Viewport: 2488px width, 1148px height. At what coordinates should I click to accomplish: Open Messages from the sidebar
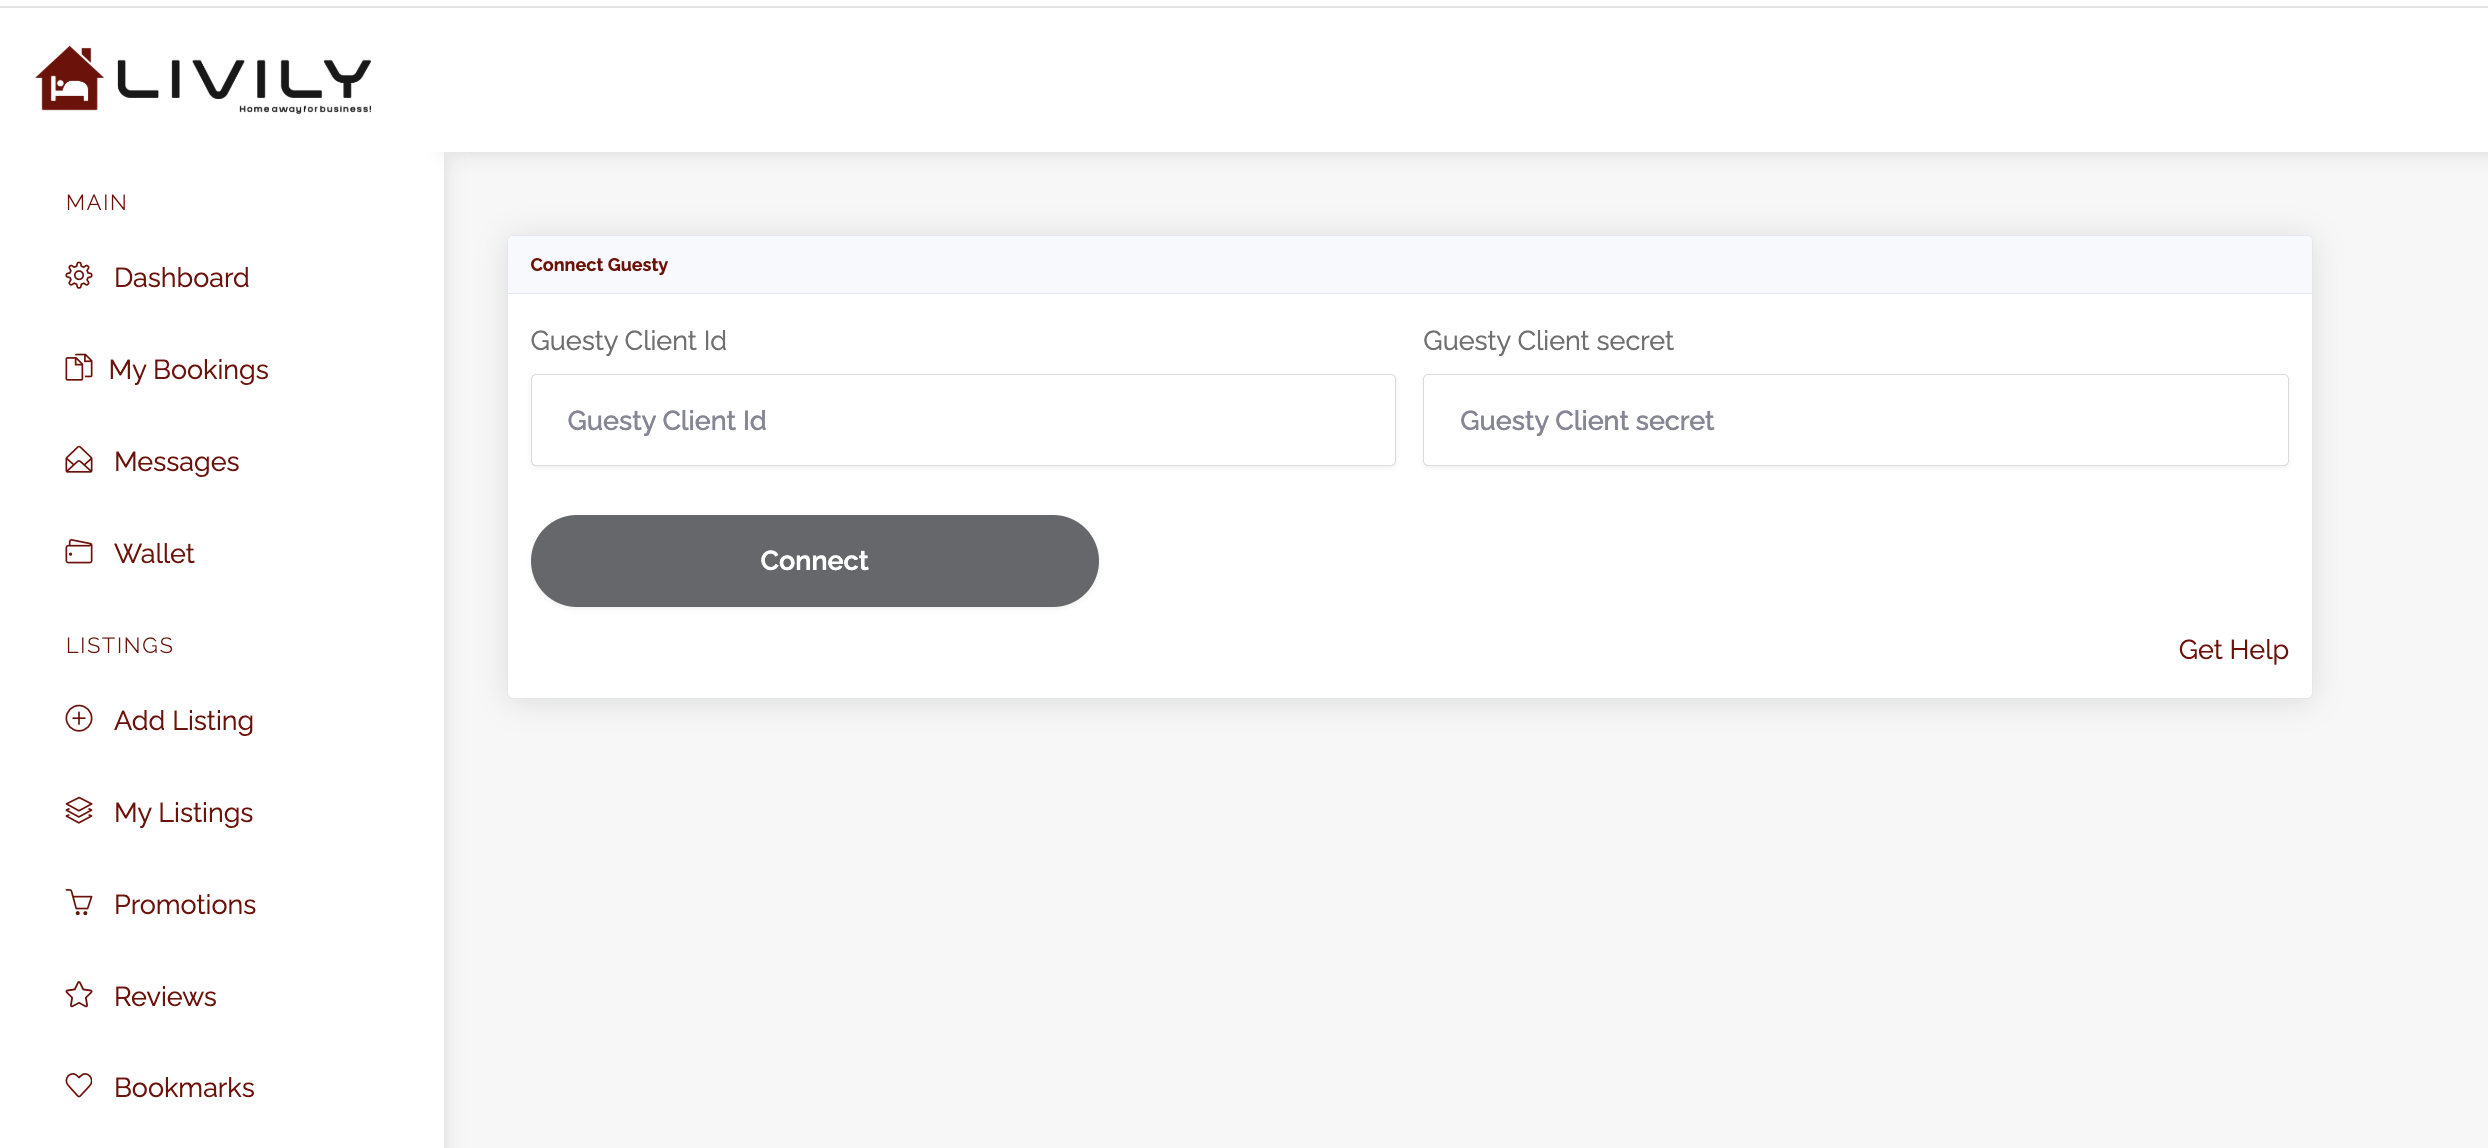[x=176, y=461]
